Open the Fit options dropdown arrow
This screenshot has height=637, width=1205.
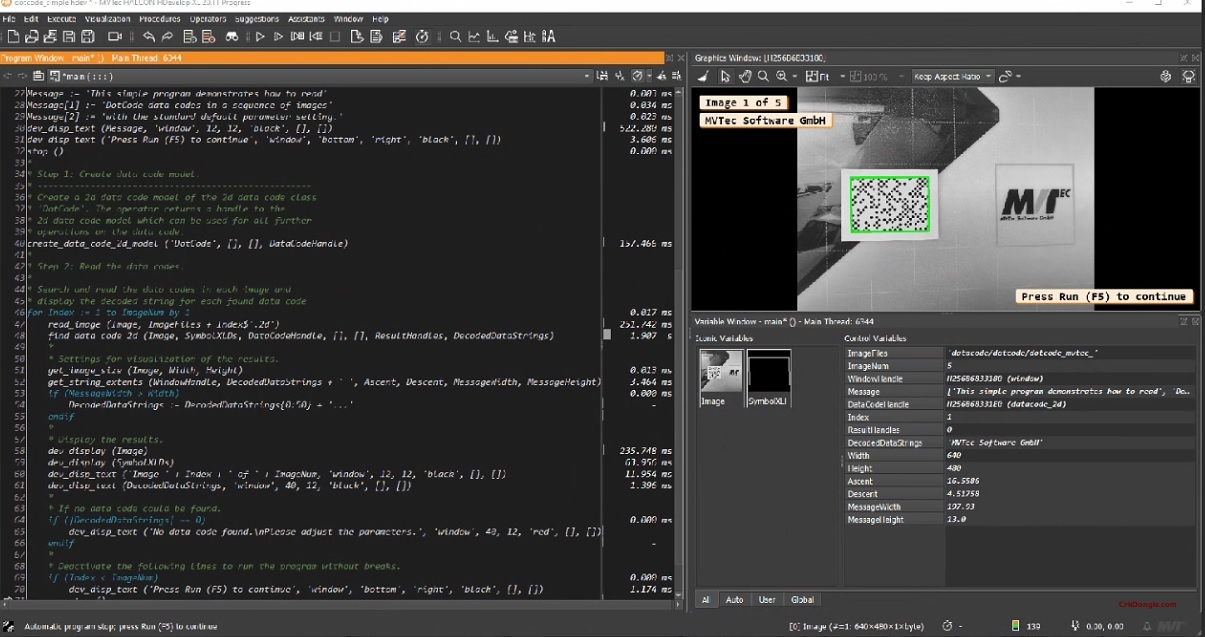click(843, 76)
